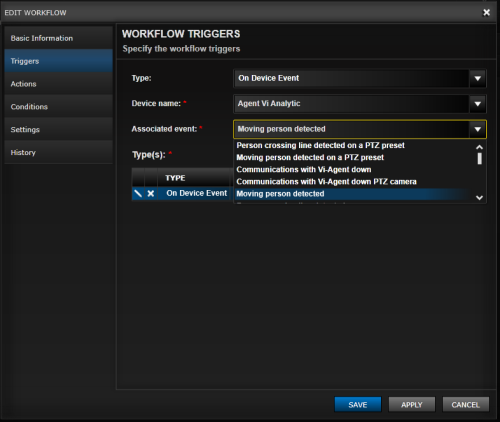Click the dropdown list scroll down arrow
This screenshot has height=422, width=500.
479,198
